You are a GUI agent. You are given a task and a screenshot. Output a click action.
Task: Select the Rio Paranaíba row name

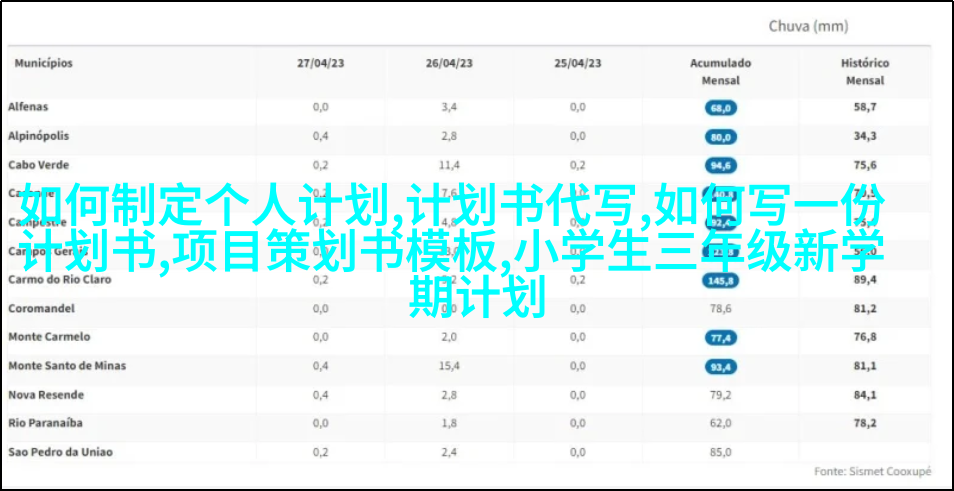(46, 424)
